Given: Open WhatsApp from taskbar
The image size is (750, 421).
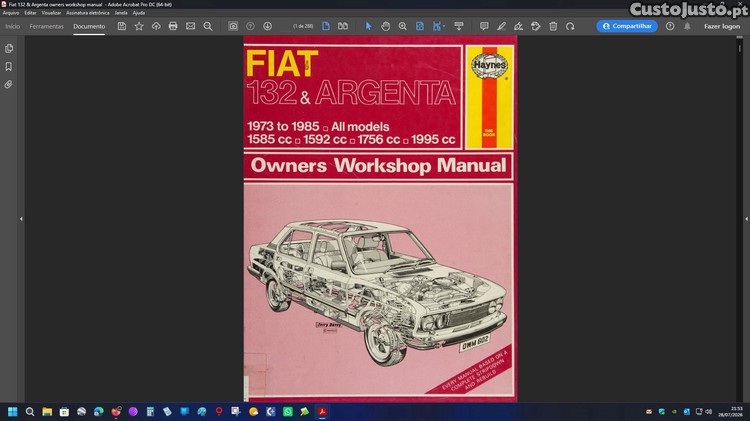Looking at the screenshot, I should pyautogui.click(x=288, y=411).
